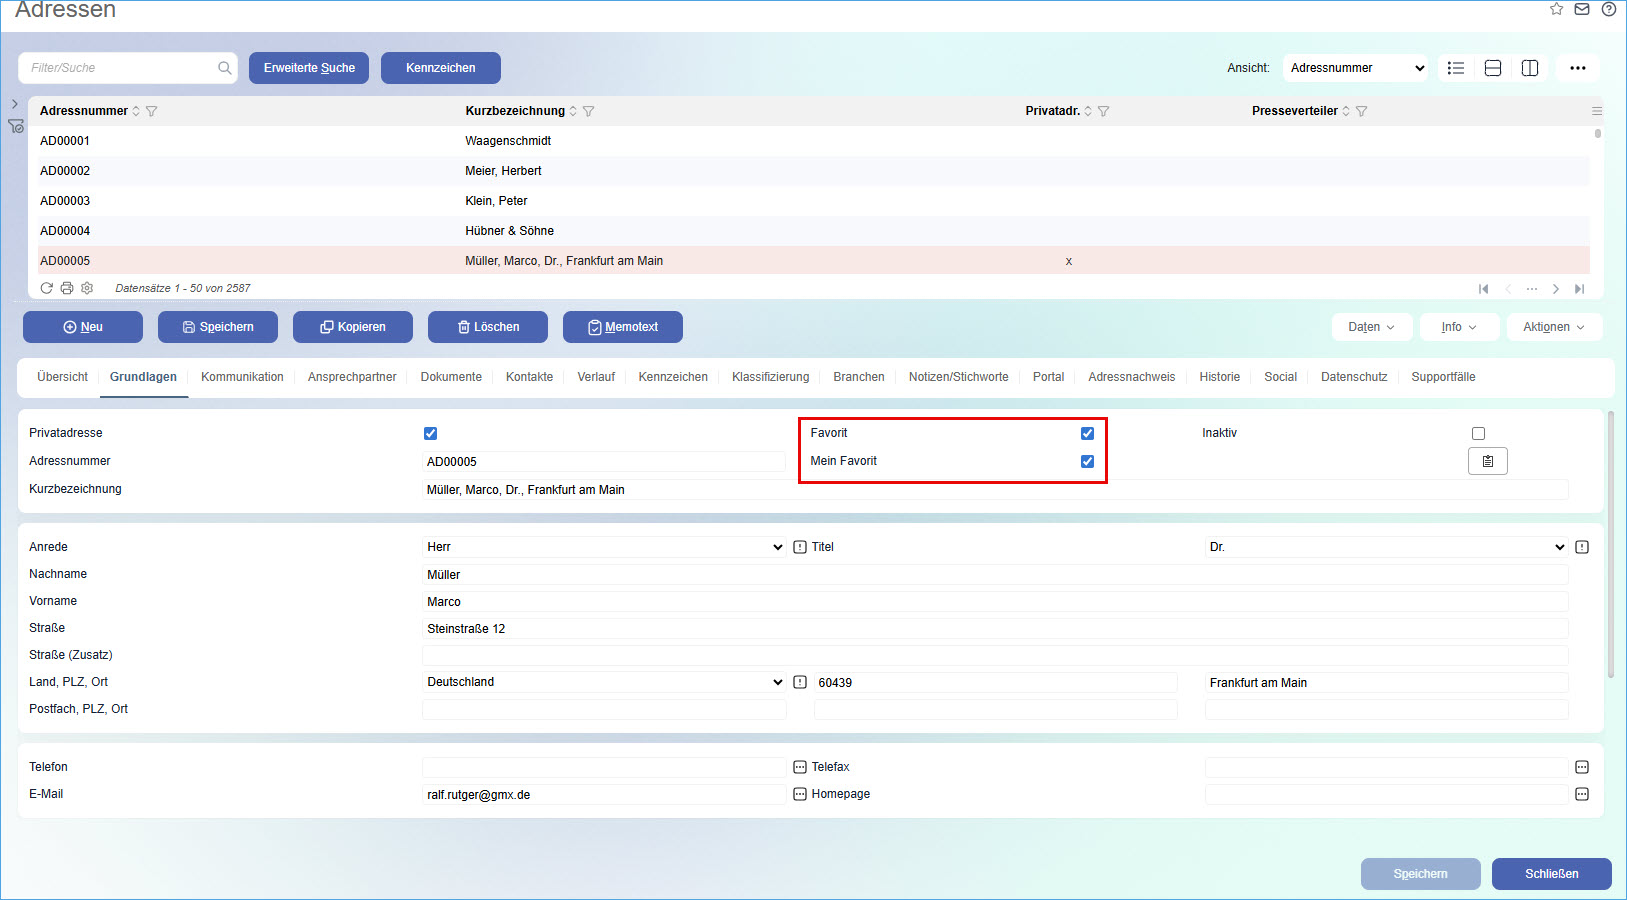Screen dimensions: 1627x900
Task: Open the help question mark icon
Action: pyautogui.click(x=1608, y=9)
